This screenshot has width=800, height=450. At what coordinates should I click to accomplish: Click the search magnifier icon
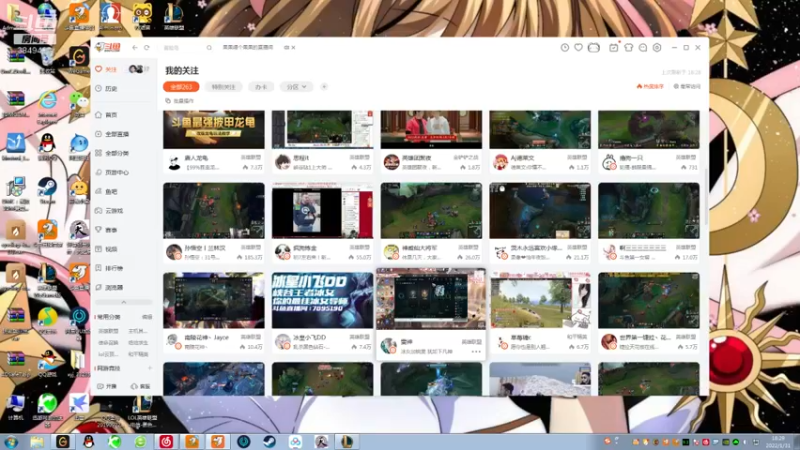click(x=209, y=47)
